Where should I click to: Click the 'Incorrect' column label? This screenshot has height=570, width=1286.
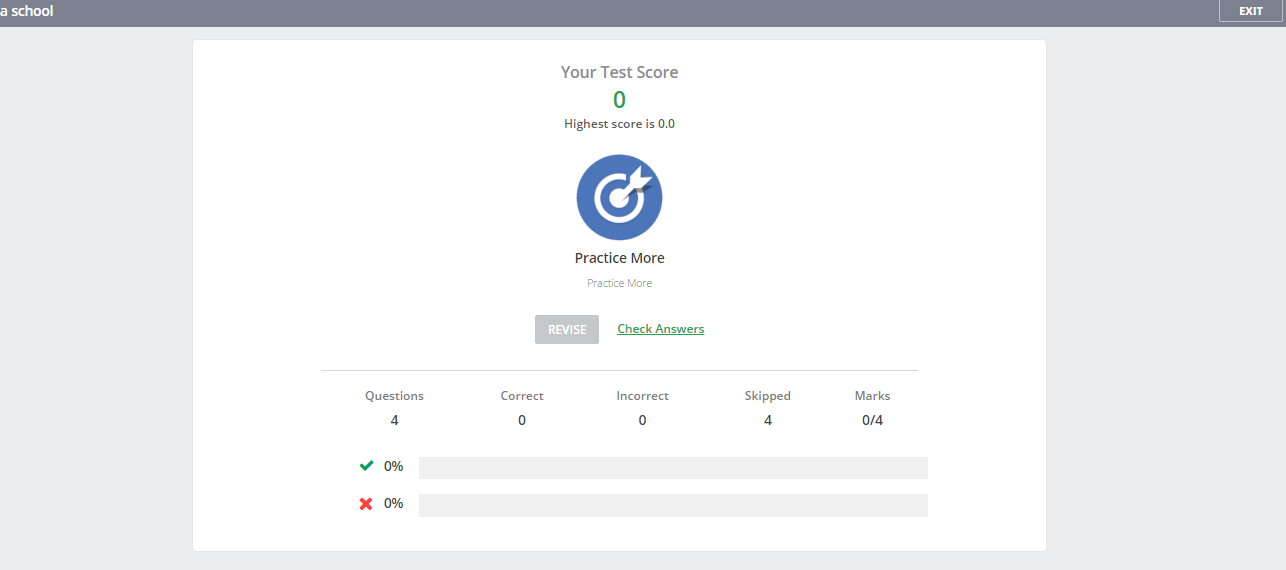pos(642,396)
